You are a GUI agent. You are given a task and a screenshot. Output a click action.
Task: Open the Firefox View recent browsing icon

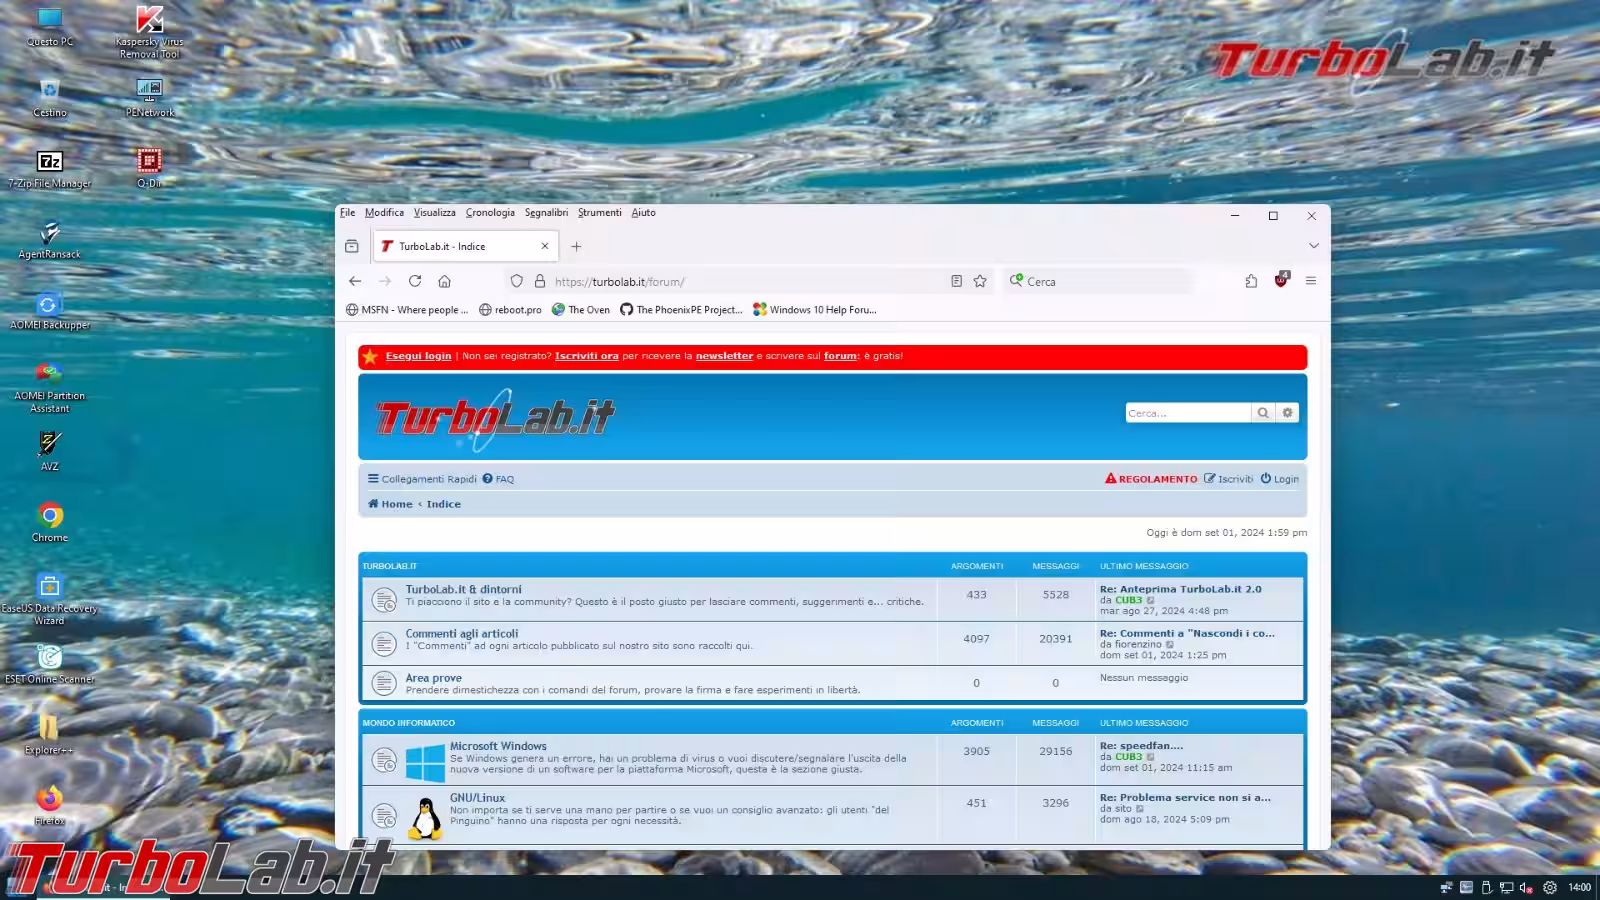click(x=352, y=246)
